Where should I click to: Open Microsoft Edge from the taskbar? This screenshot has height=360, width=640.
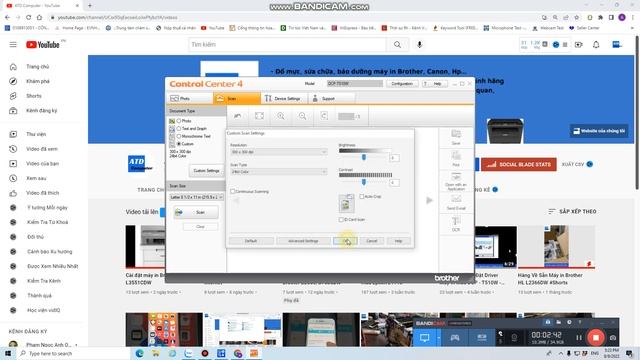click(x=139, y=353)
